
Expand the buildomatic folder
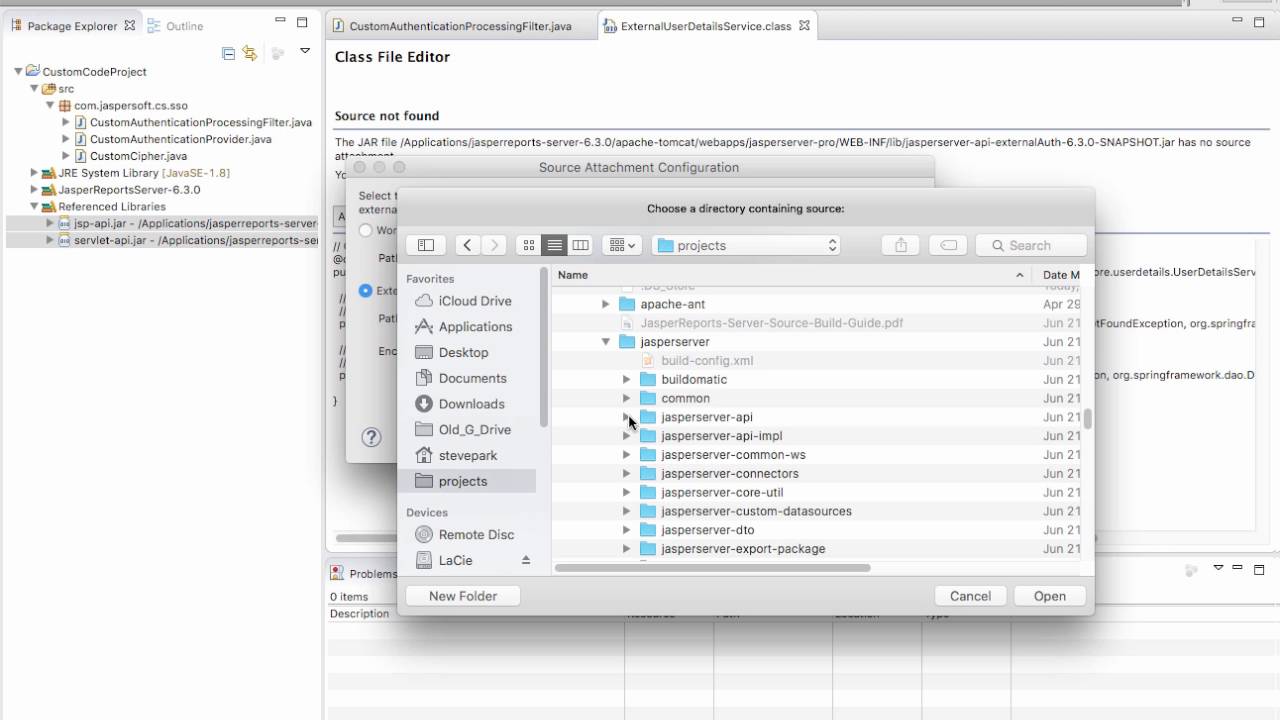pyautogui.click(x=626, y=380)
